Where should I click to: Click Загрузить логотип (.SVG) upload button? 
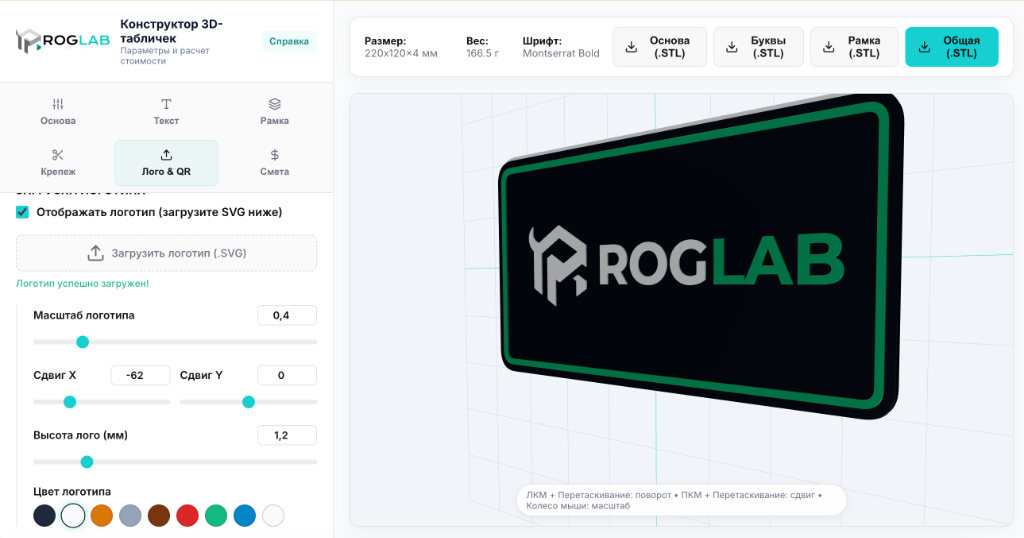point(167,253)
